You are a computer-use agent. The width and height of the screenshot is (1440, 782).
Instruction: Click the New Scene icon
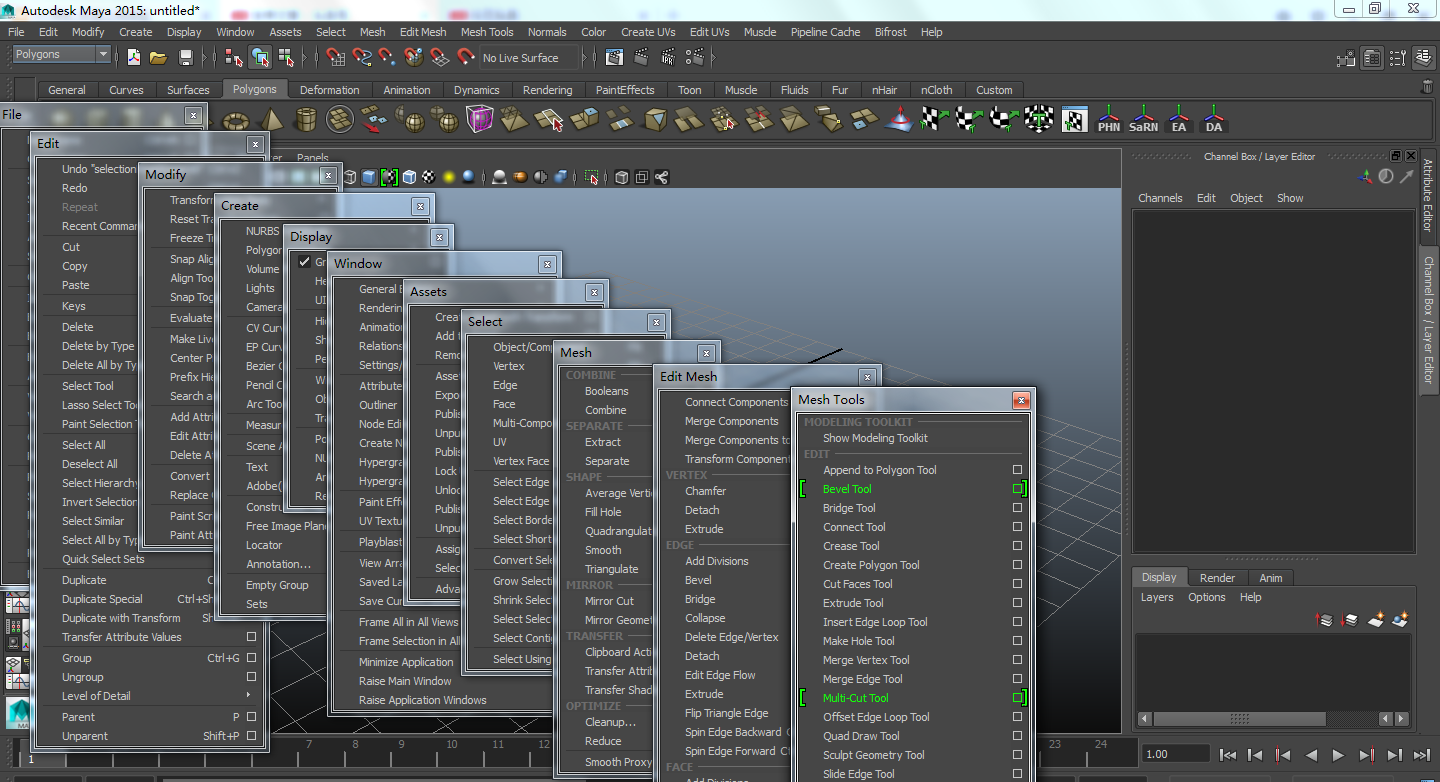click(134, 57)
